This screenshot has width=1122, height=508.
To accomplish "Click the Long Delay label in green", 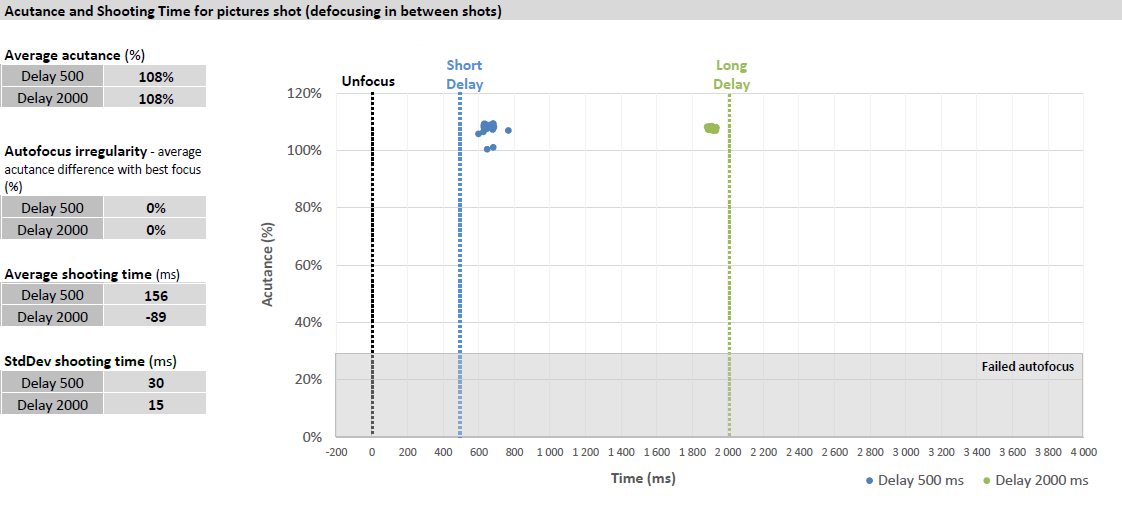I will [731, 75].
